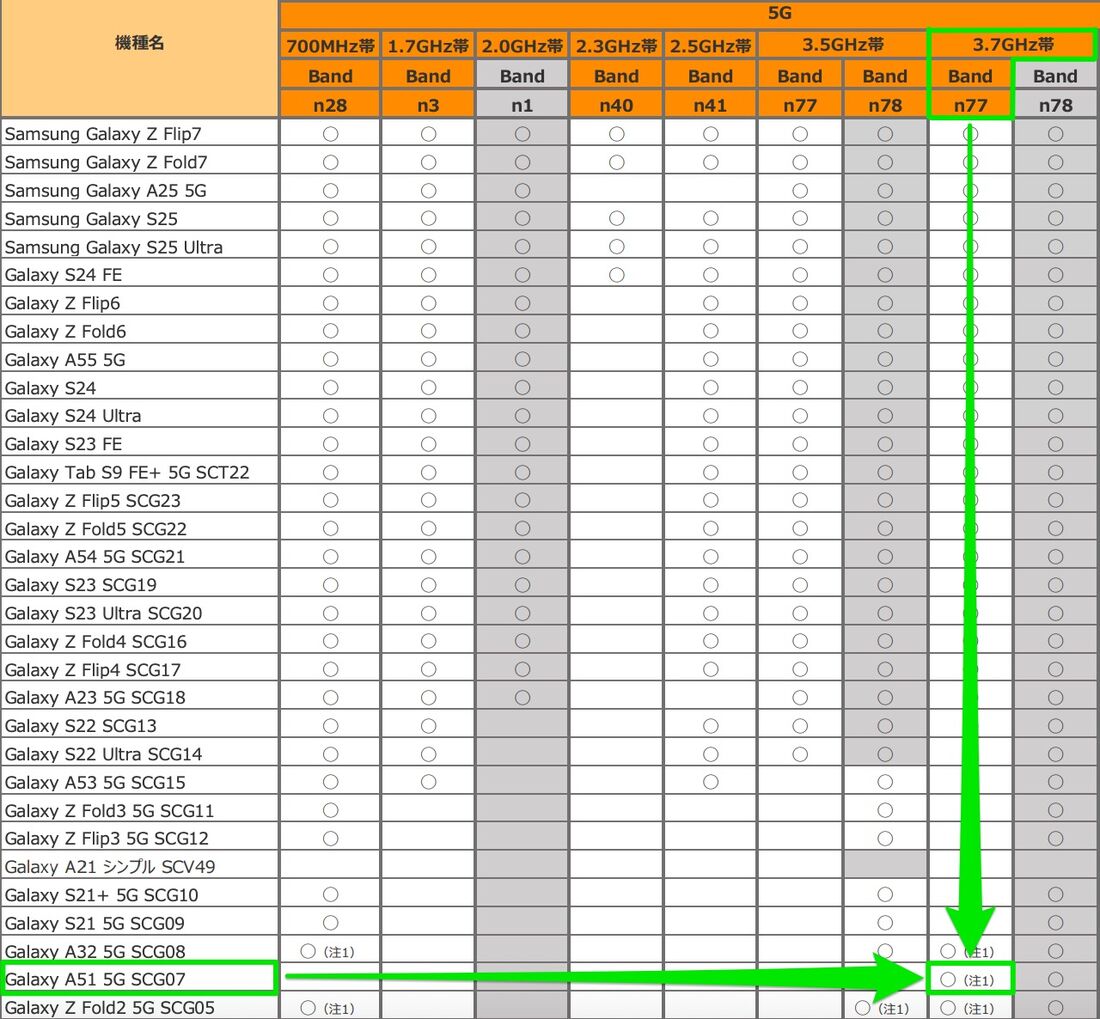Click Galaxy A53 5G SCG15 n41 circle
Image resolution: width=1100 pixels, height=1019 pixels.
point(710,782)
